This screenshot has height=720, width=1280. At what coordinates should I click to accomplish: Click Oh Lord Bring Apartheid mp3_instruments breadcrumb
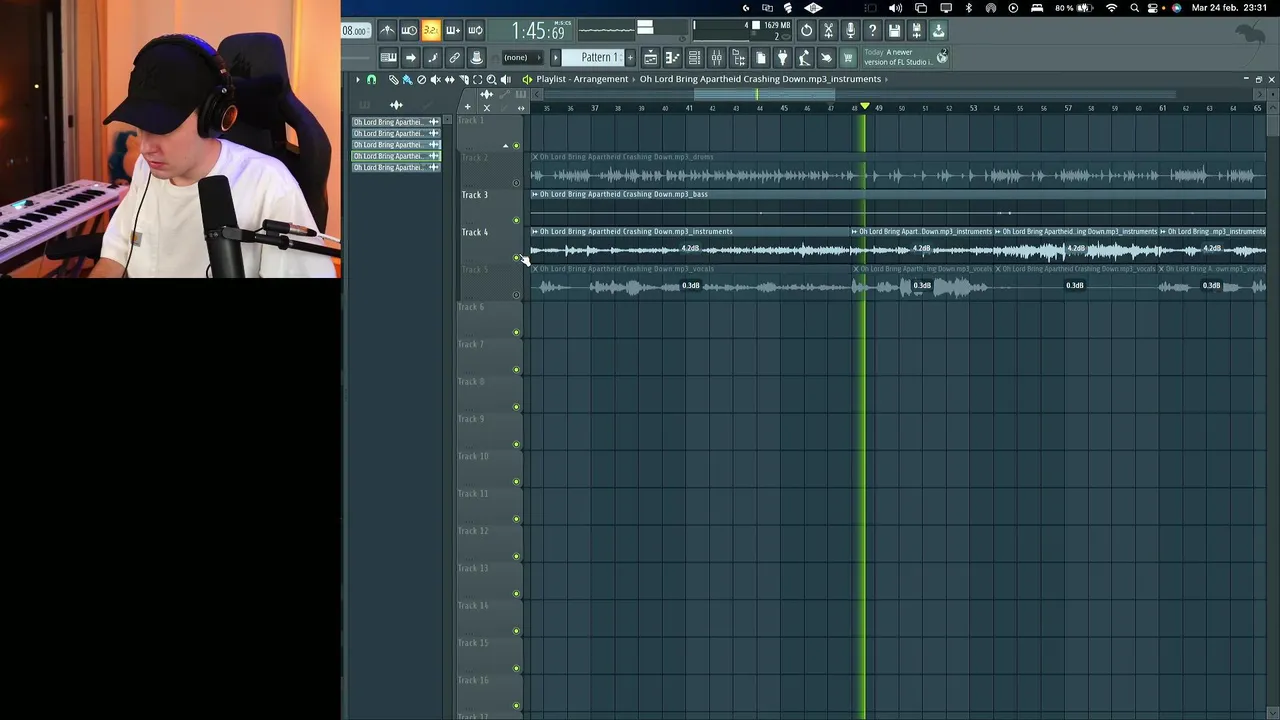pyautogui.click(x=760, y=79)
